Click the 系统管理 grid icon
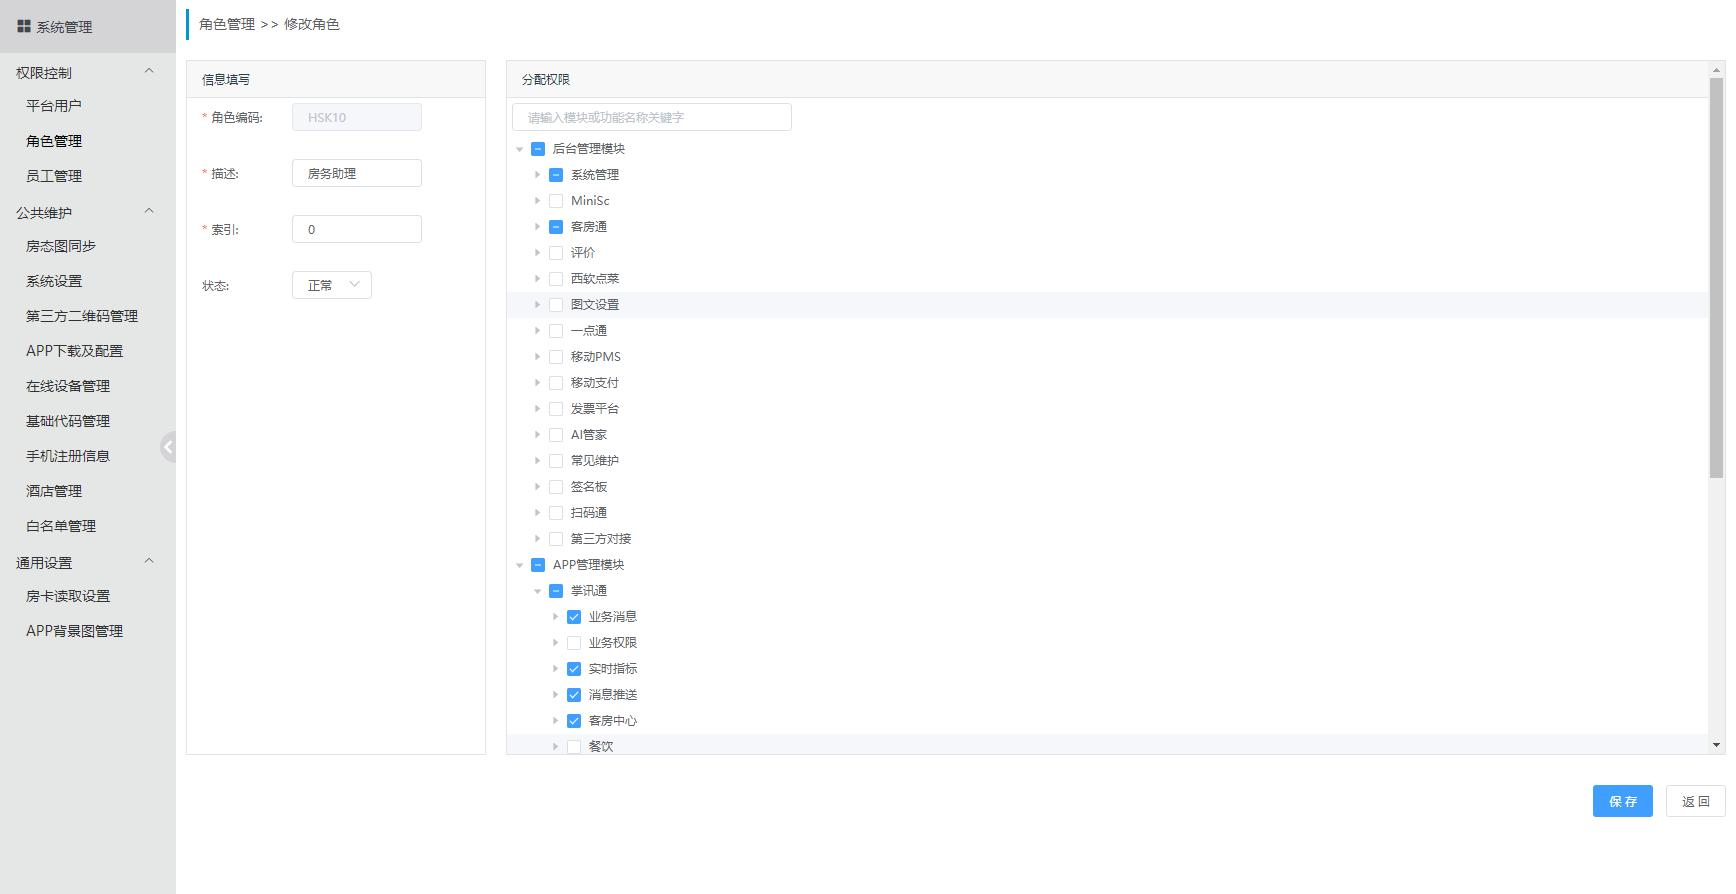The width and height of the screenshot is (1736, 894). 24,26
